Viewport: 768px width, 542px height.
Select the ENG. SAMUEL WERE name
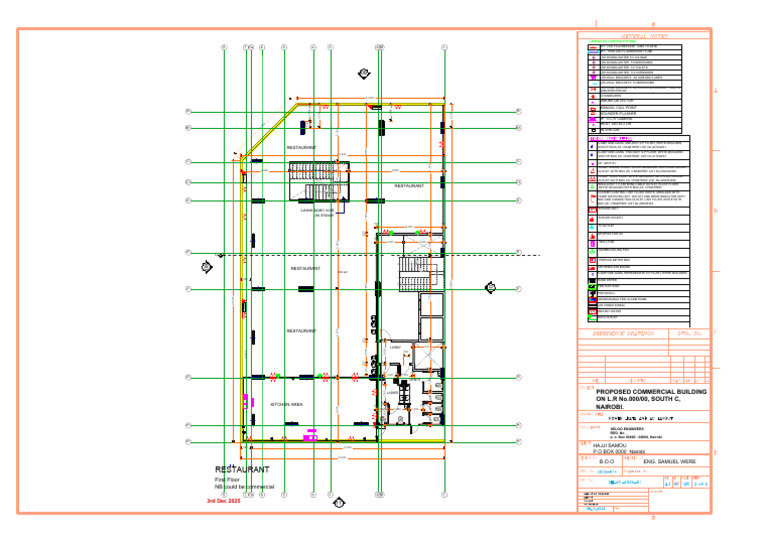coord(669,462)
